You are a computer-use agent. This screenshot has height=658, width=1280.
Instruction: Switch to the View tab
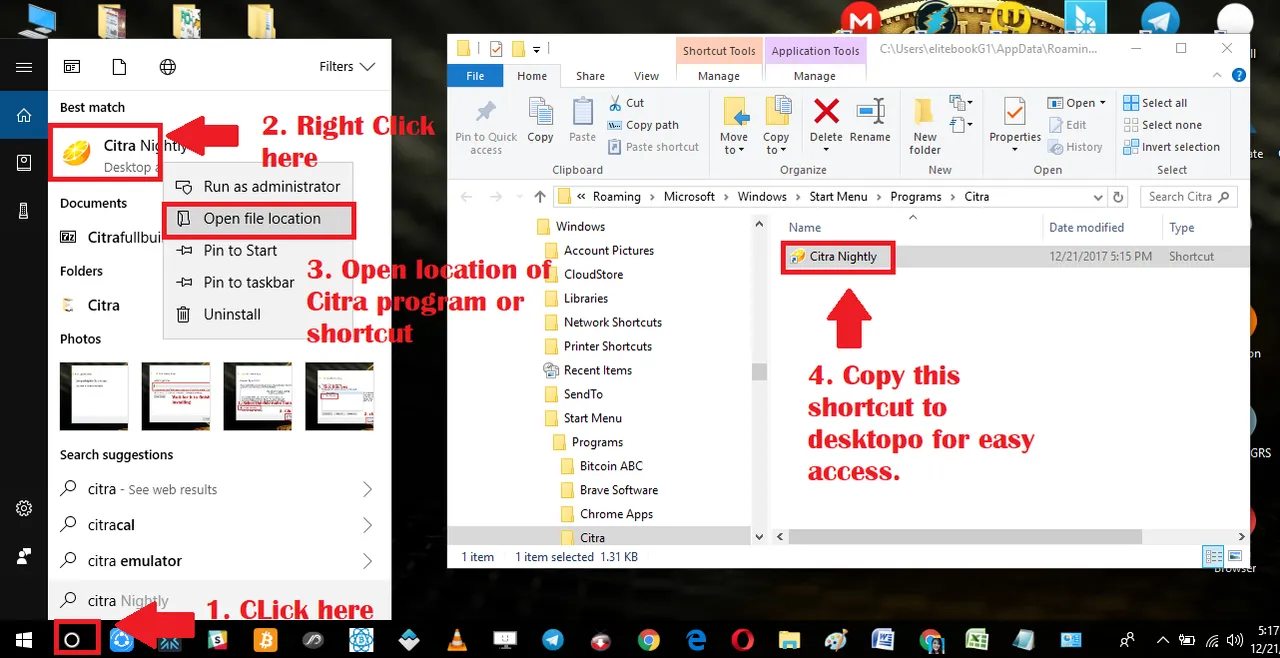point(647,76)
